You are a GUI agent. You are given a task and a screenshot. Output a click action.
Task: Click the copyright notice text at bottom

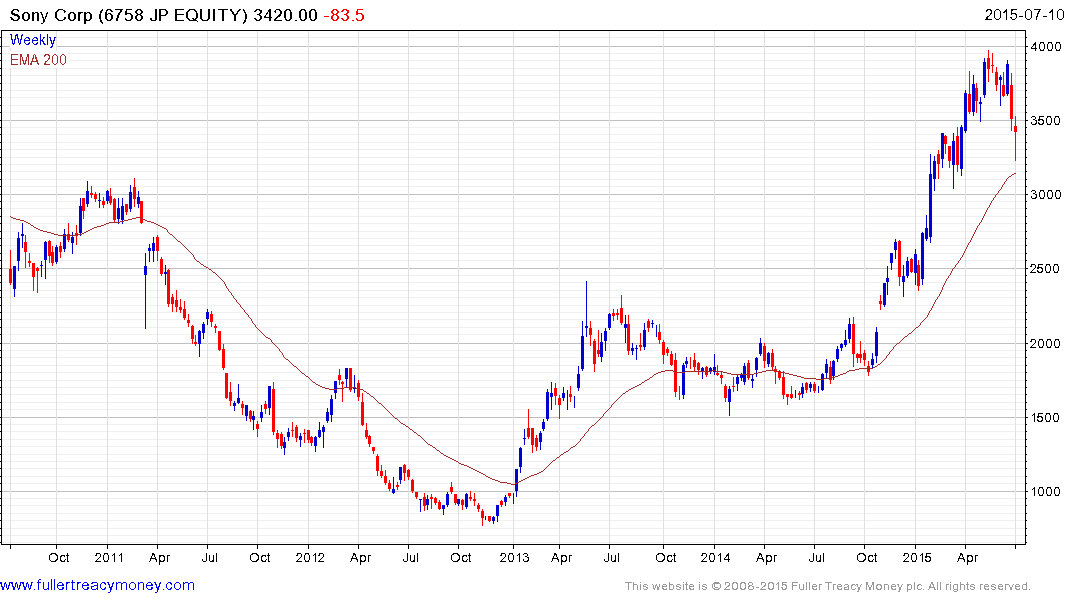click(828, 586)
